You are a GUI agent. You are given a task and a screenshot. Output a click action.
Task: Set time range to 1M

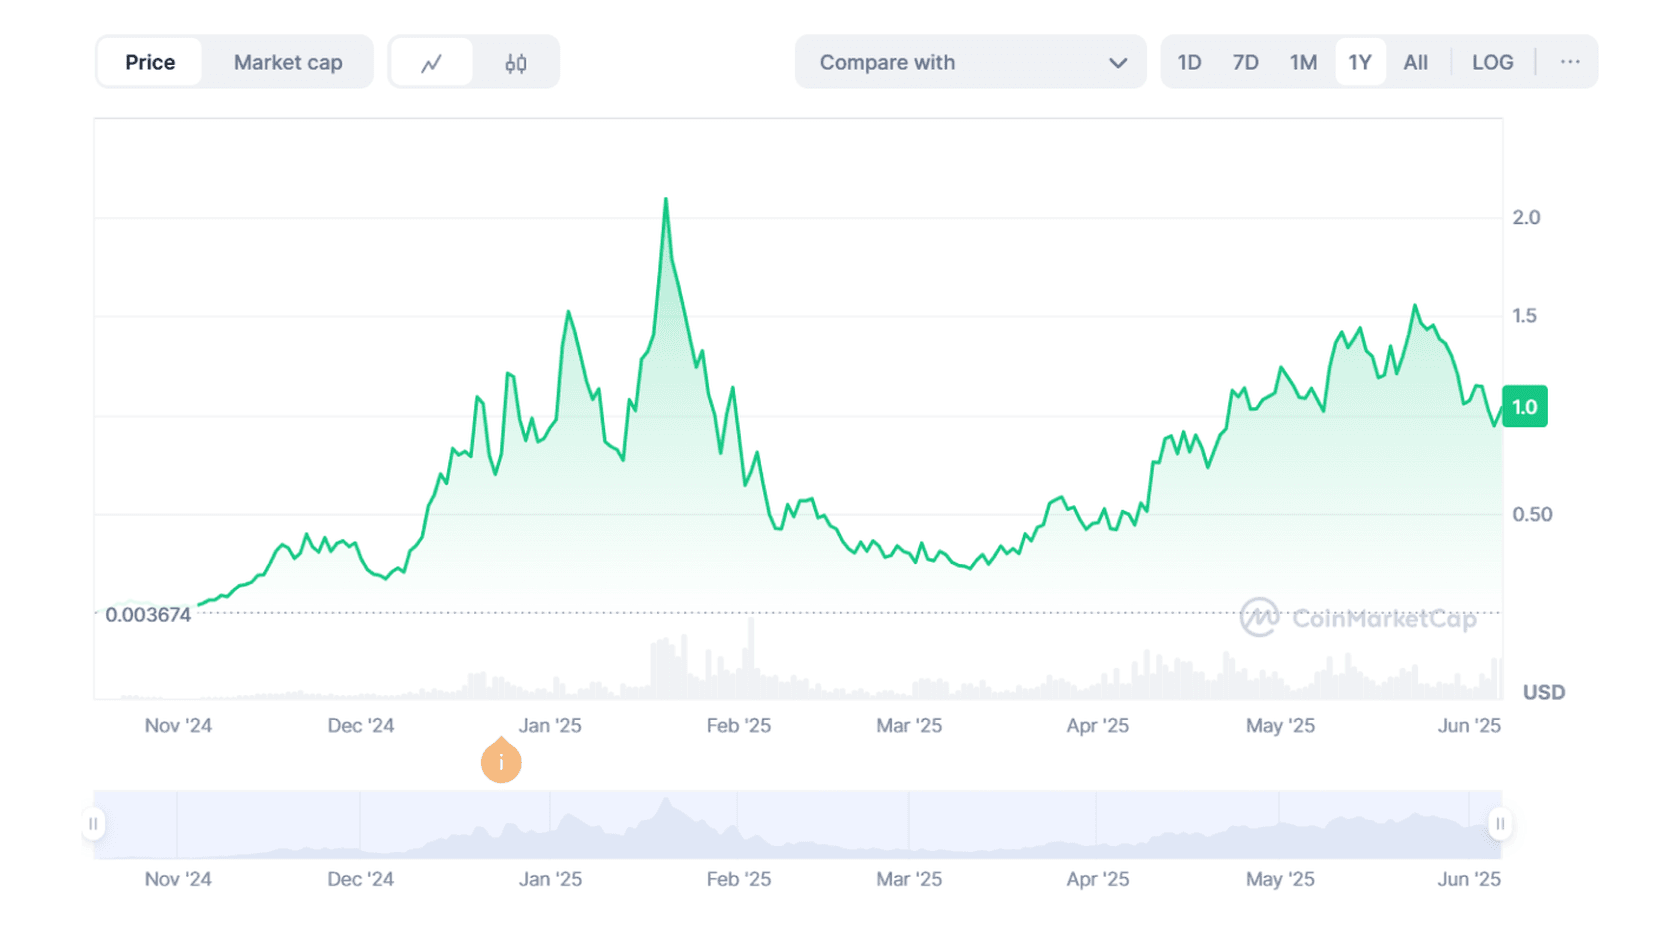(x=1303, y=62)
